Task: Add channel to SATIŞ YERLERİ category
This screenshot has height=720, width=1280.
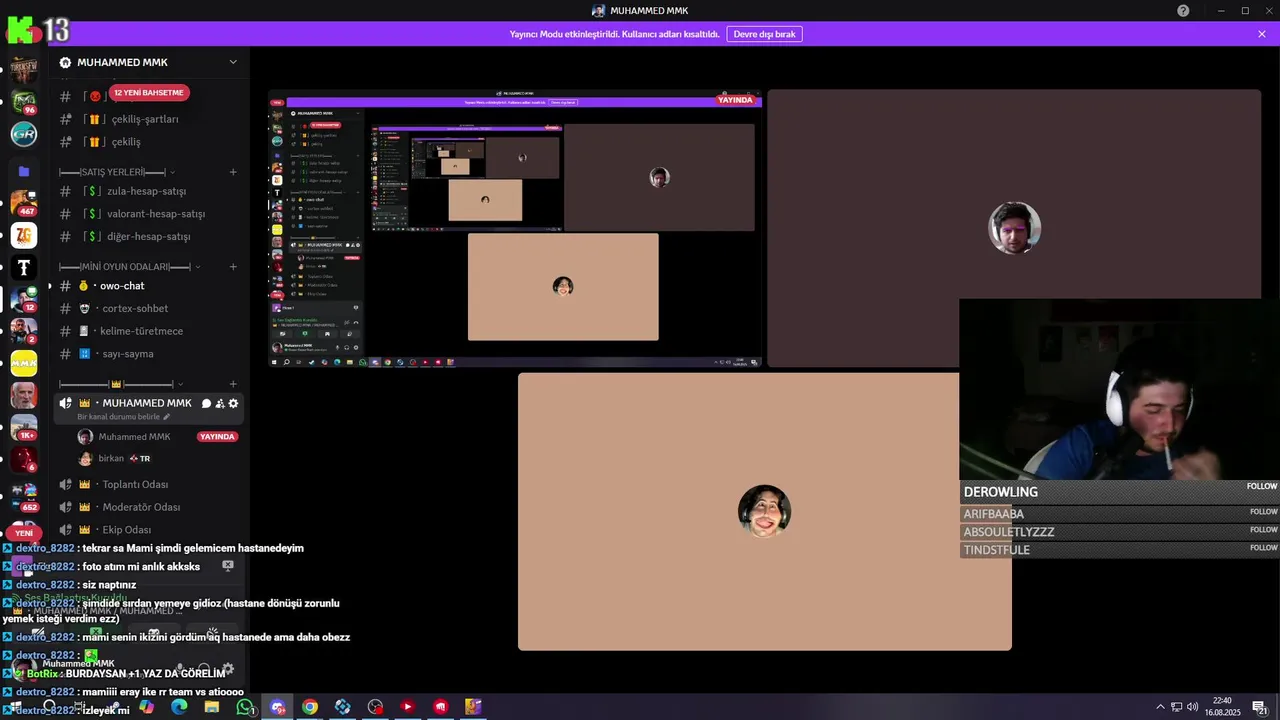Action: (x=233, y=172)
